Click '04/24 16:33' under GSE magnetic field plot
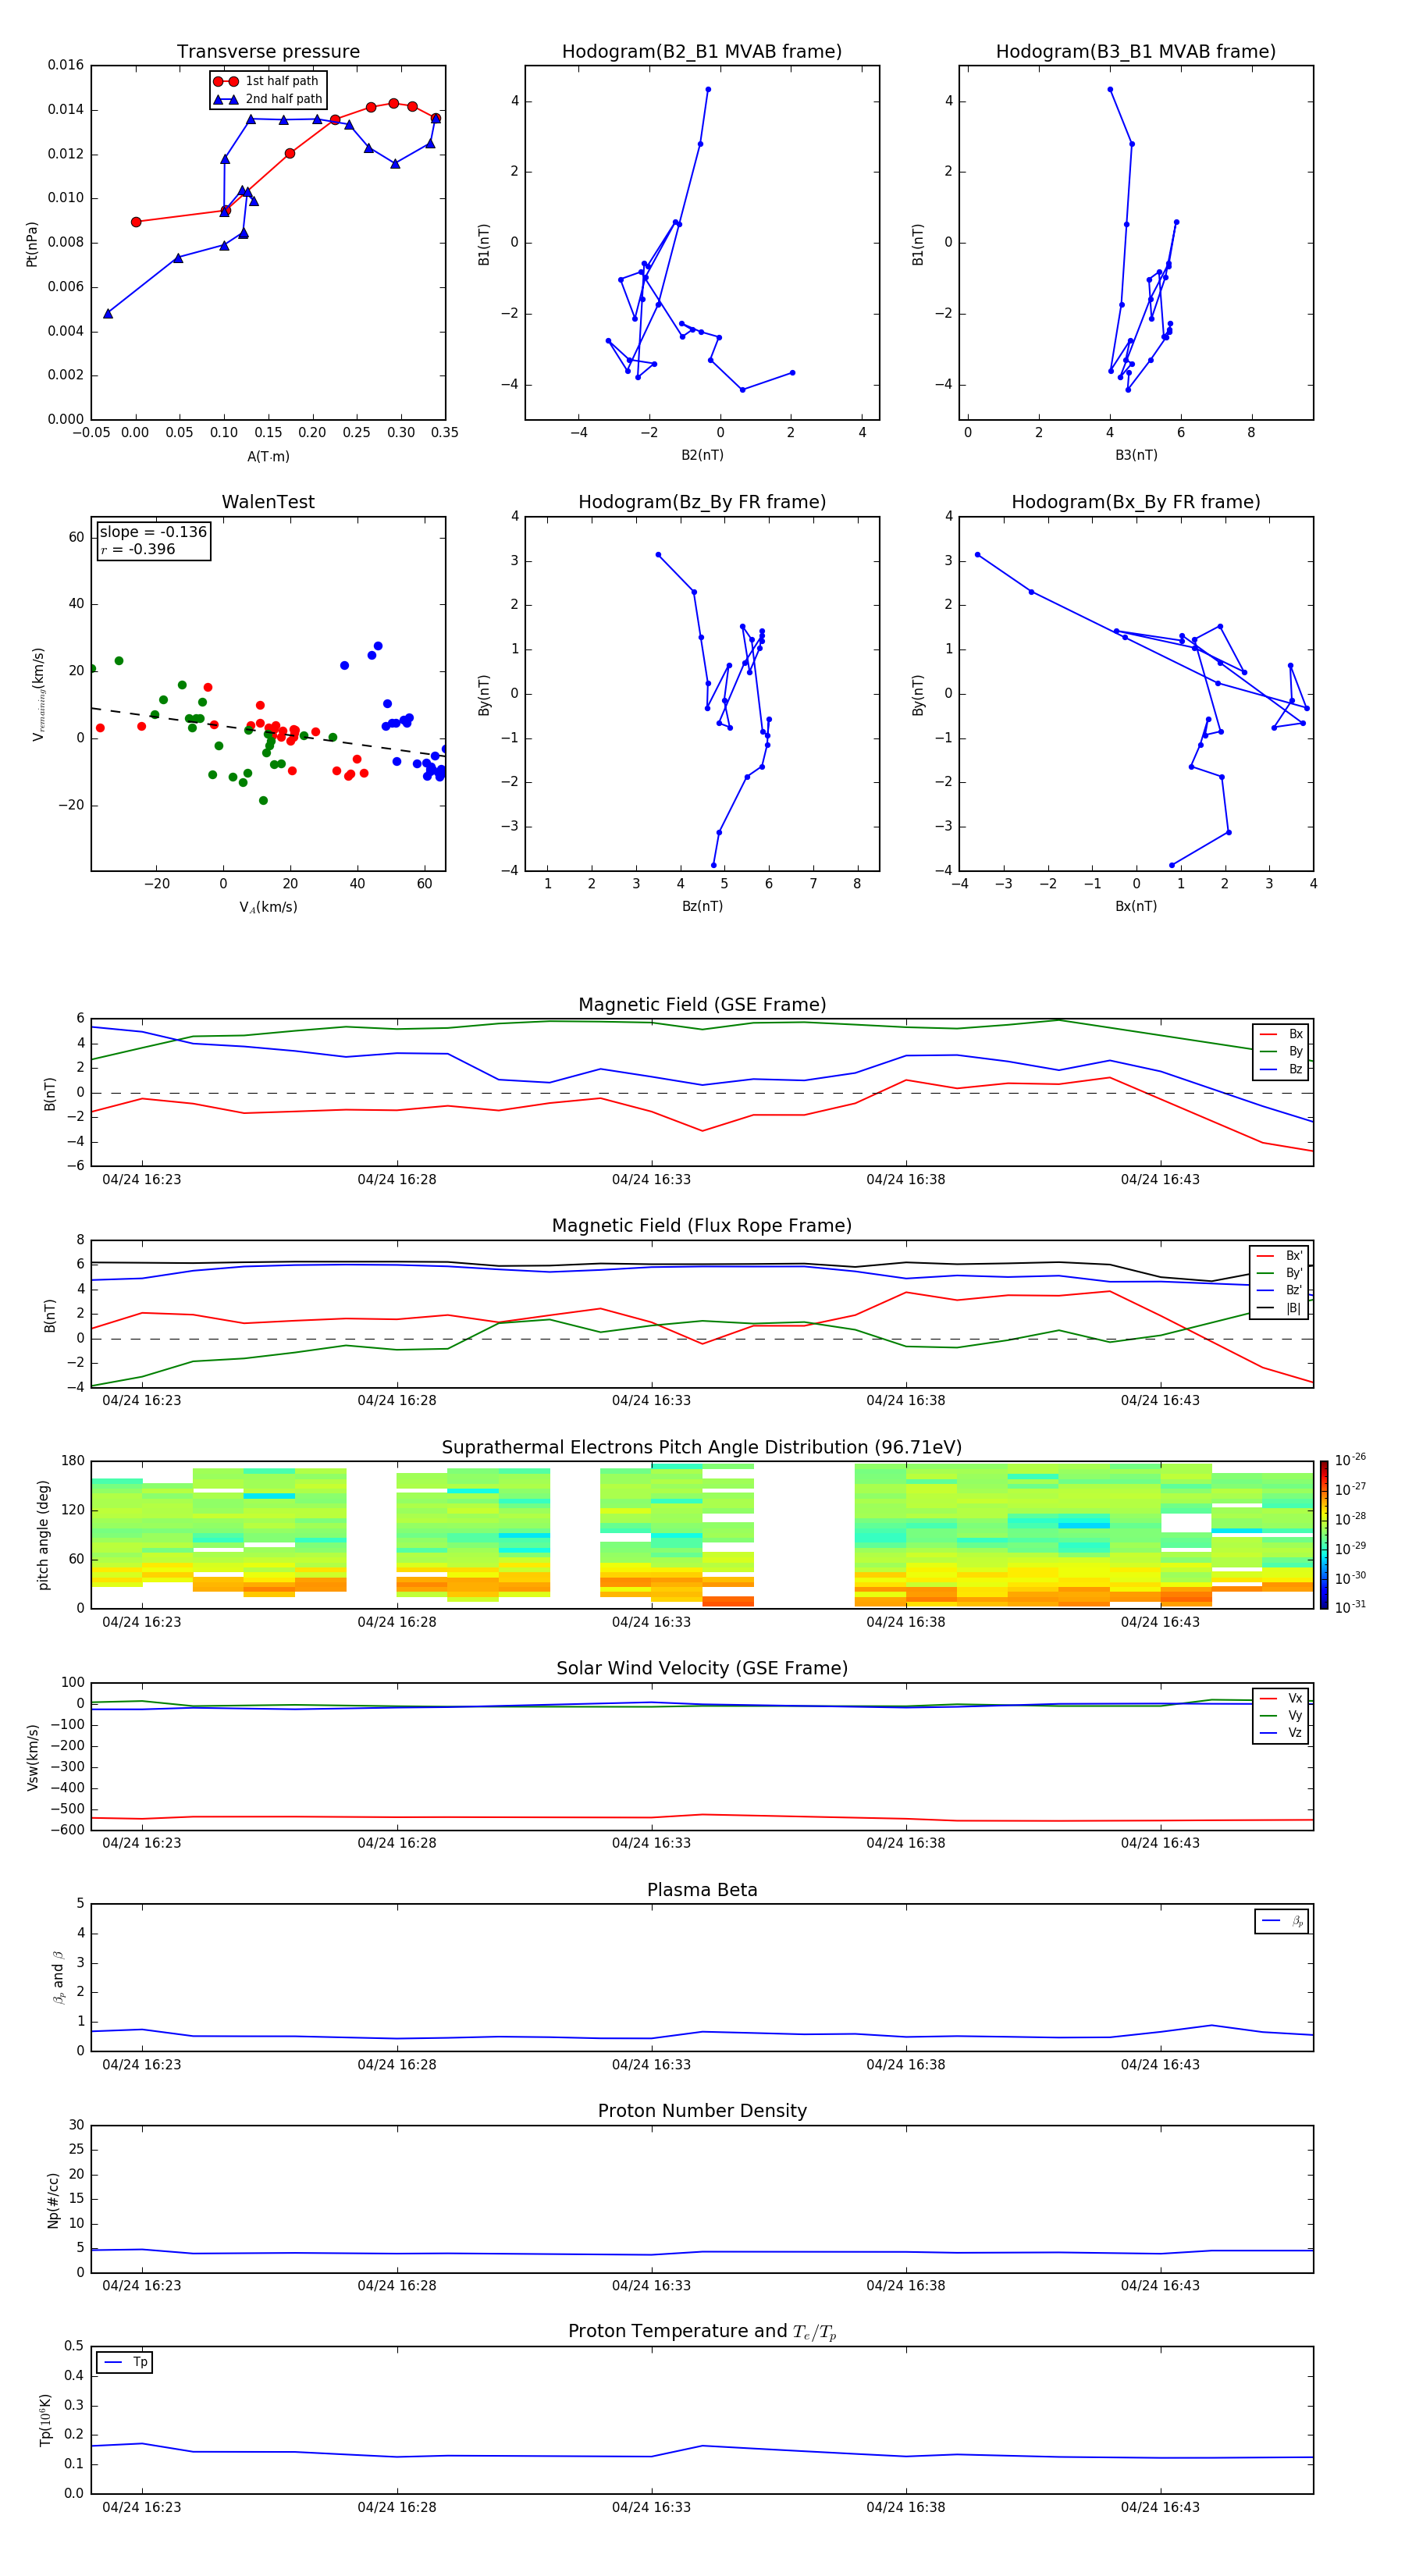The width and height of the screenshot is (1405, 2576). [651, 1180]
